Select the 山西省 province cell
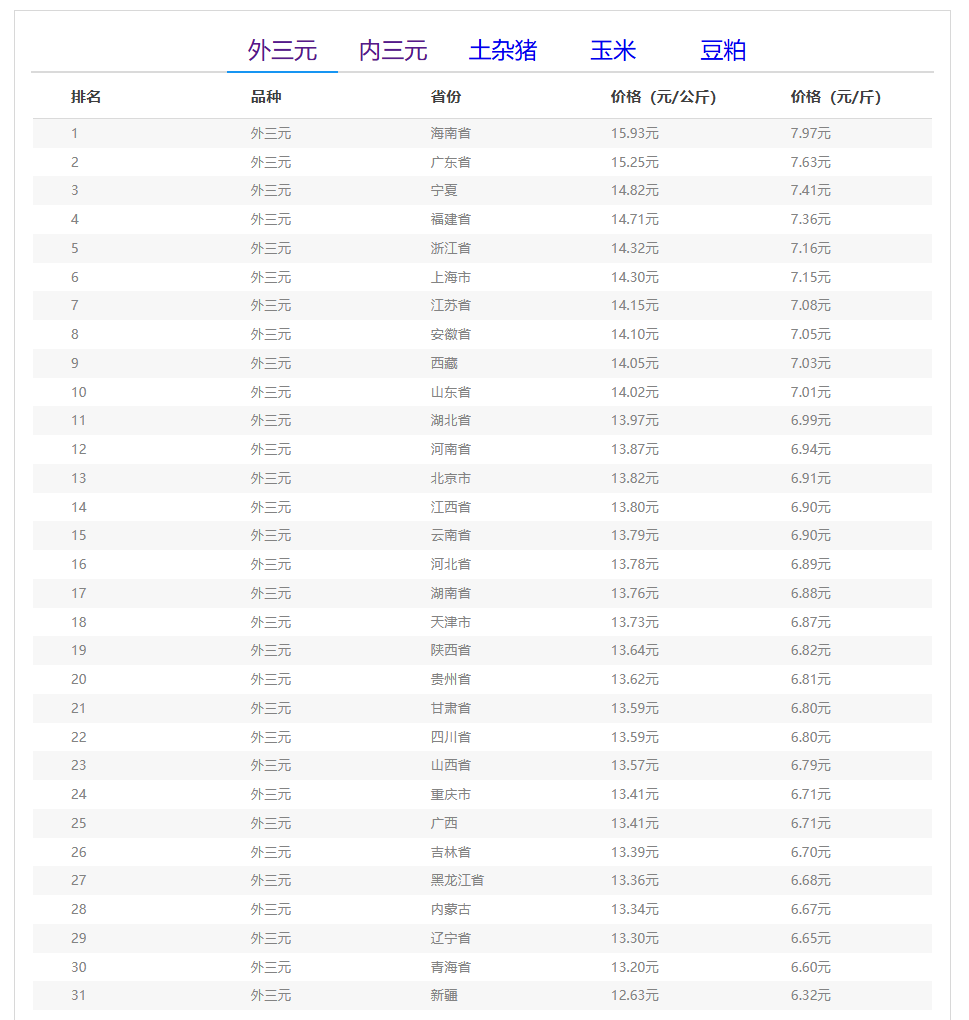 click(x=450, y=765)
